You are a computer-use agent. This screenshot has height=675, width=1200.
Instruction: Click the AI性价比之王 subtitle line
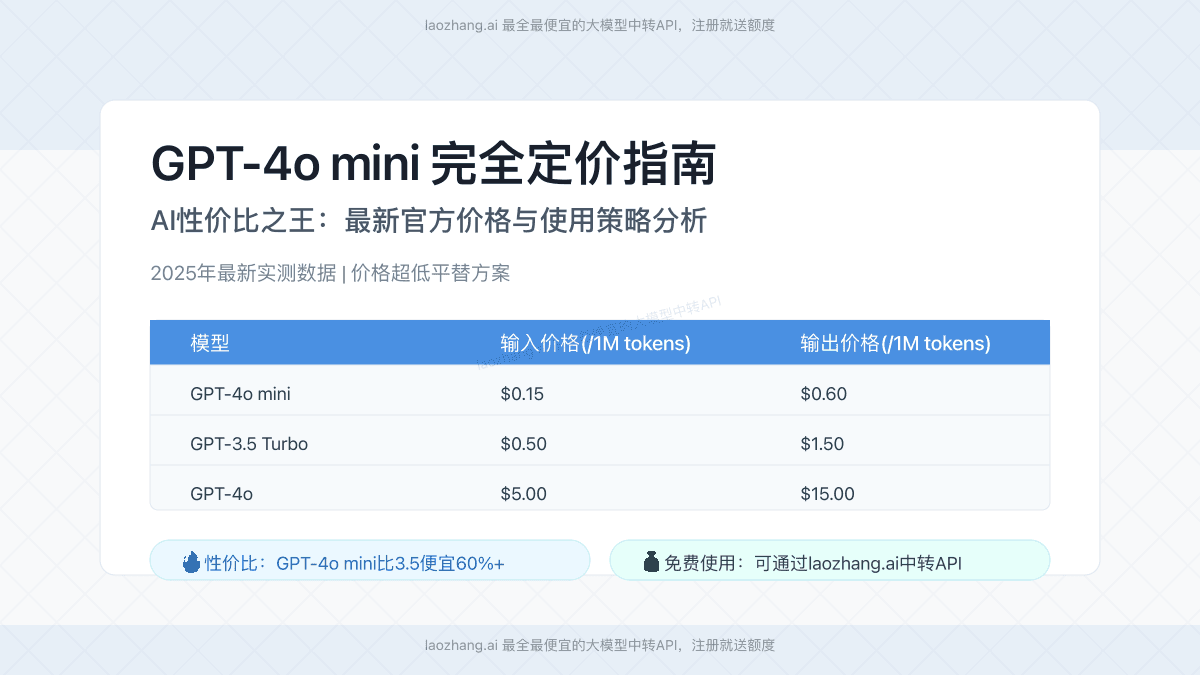pos(429,221)
